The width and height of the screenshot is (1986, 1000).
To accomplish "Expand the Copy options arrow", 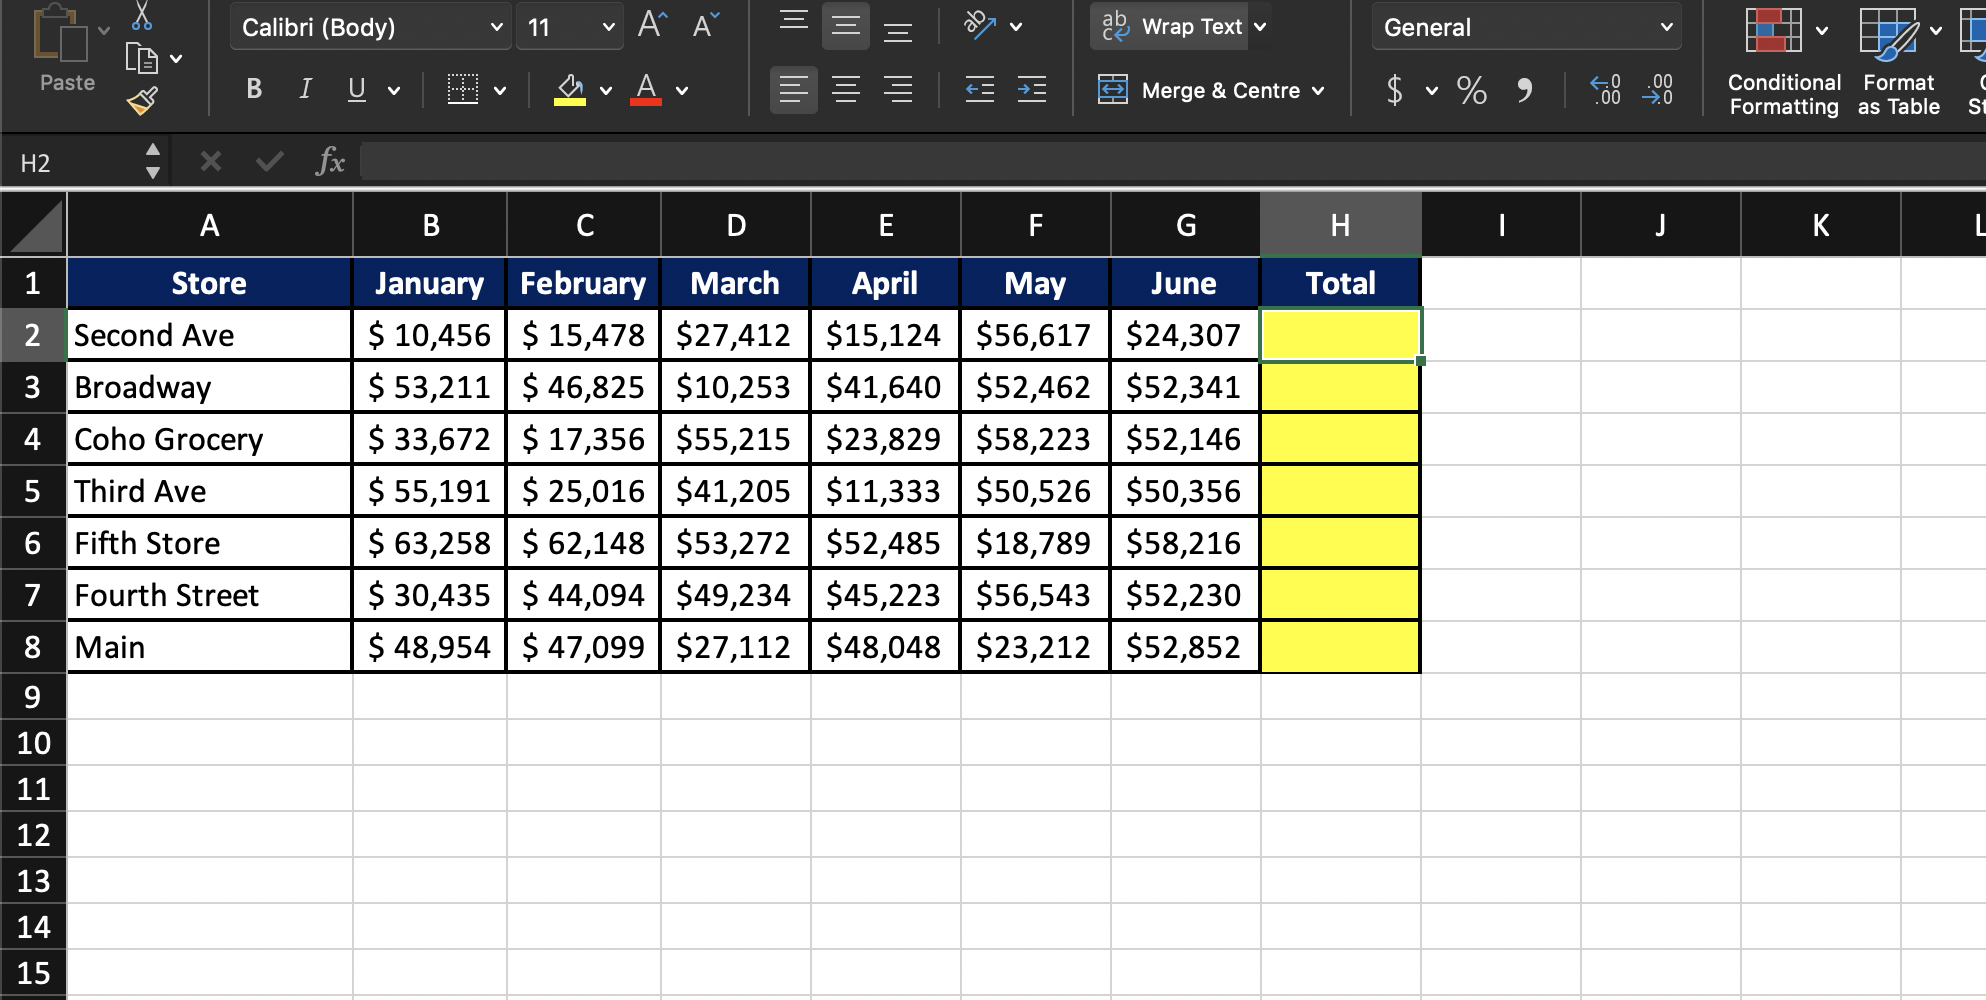I will tap(176, 59).
